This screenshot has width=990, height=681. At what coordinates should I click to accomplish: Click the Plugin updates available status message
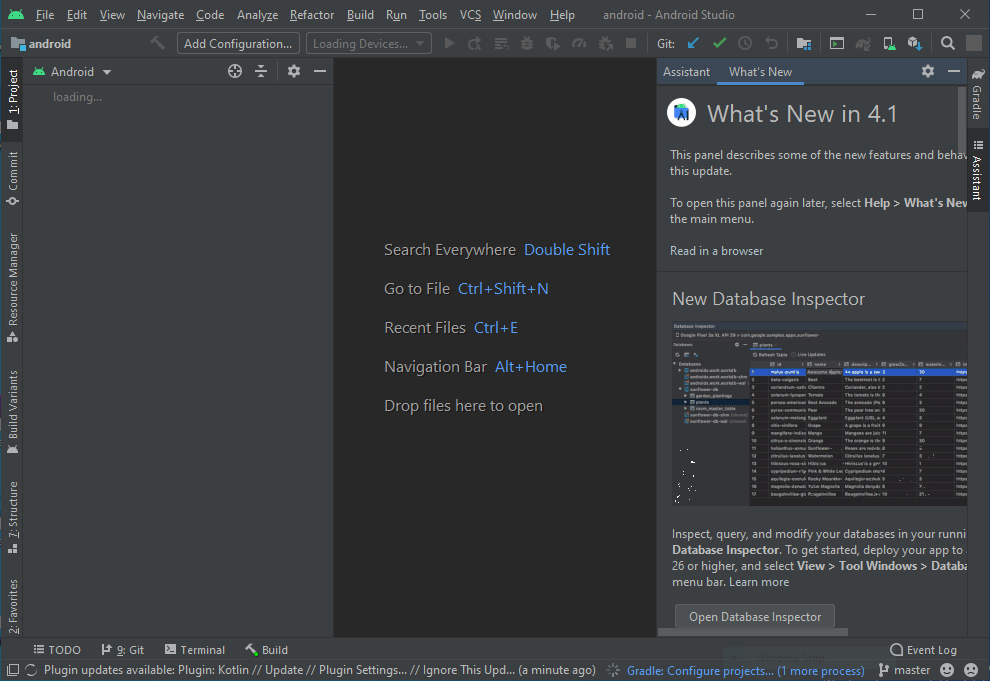tap(319, 670)
